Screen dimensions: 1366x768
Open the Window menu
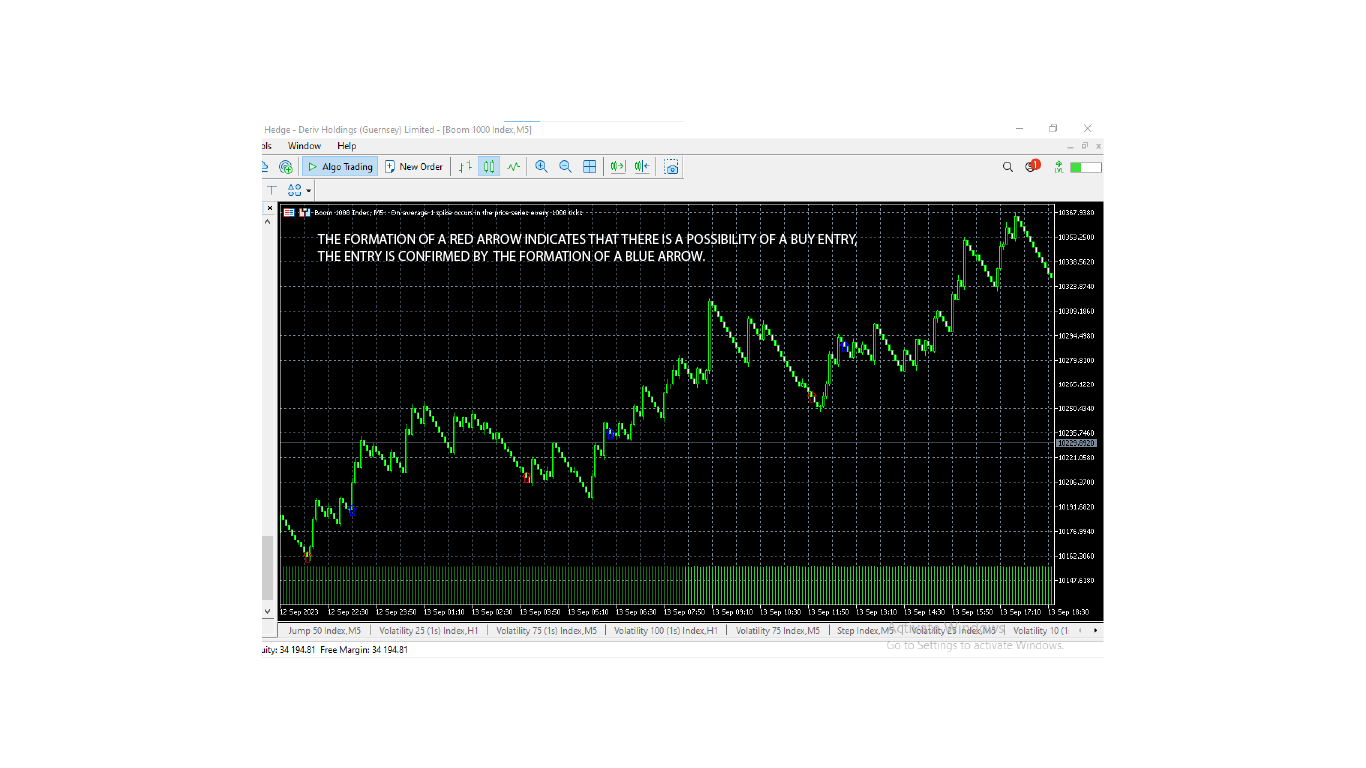pyautogui.click(x=303, y=145)
